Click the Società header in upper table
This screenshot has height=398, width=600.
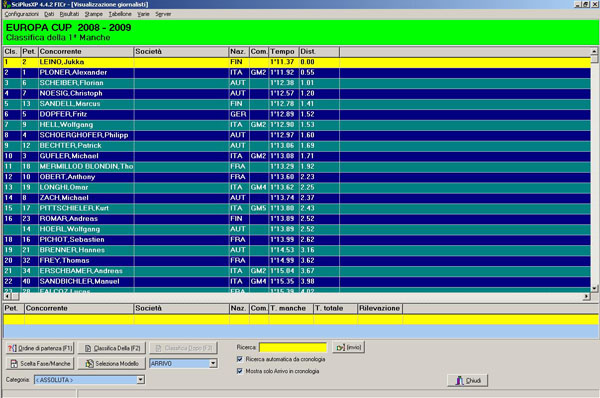pos(181,52)
